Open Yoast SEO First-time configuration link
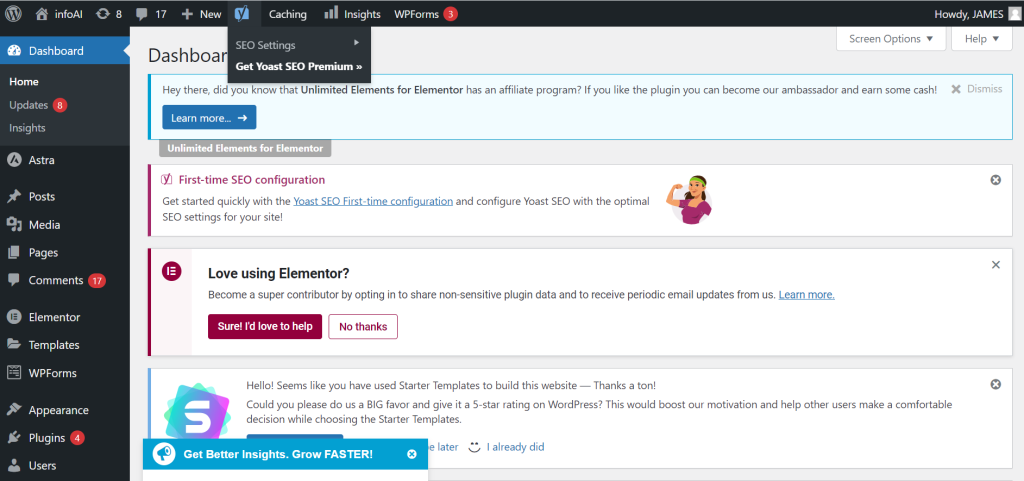Image resolution: width=1024 pixels, height=481 pixels. point(373,201)
